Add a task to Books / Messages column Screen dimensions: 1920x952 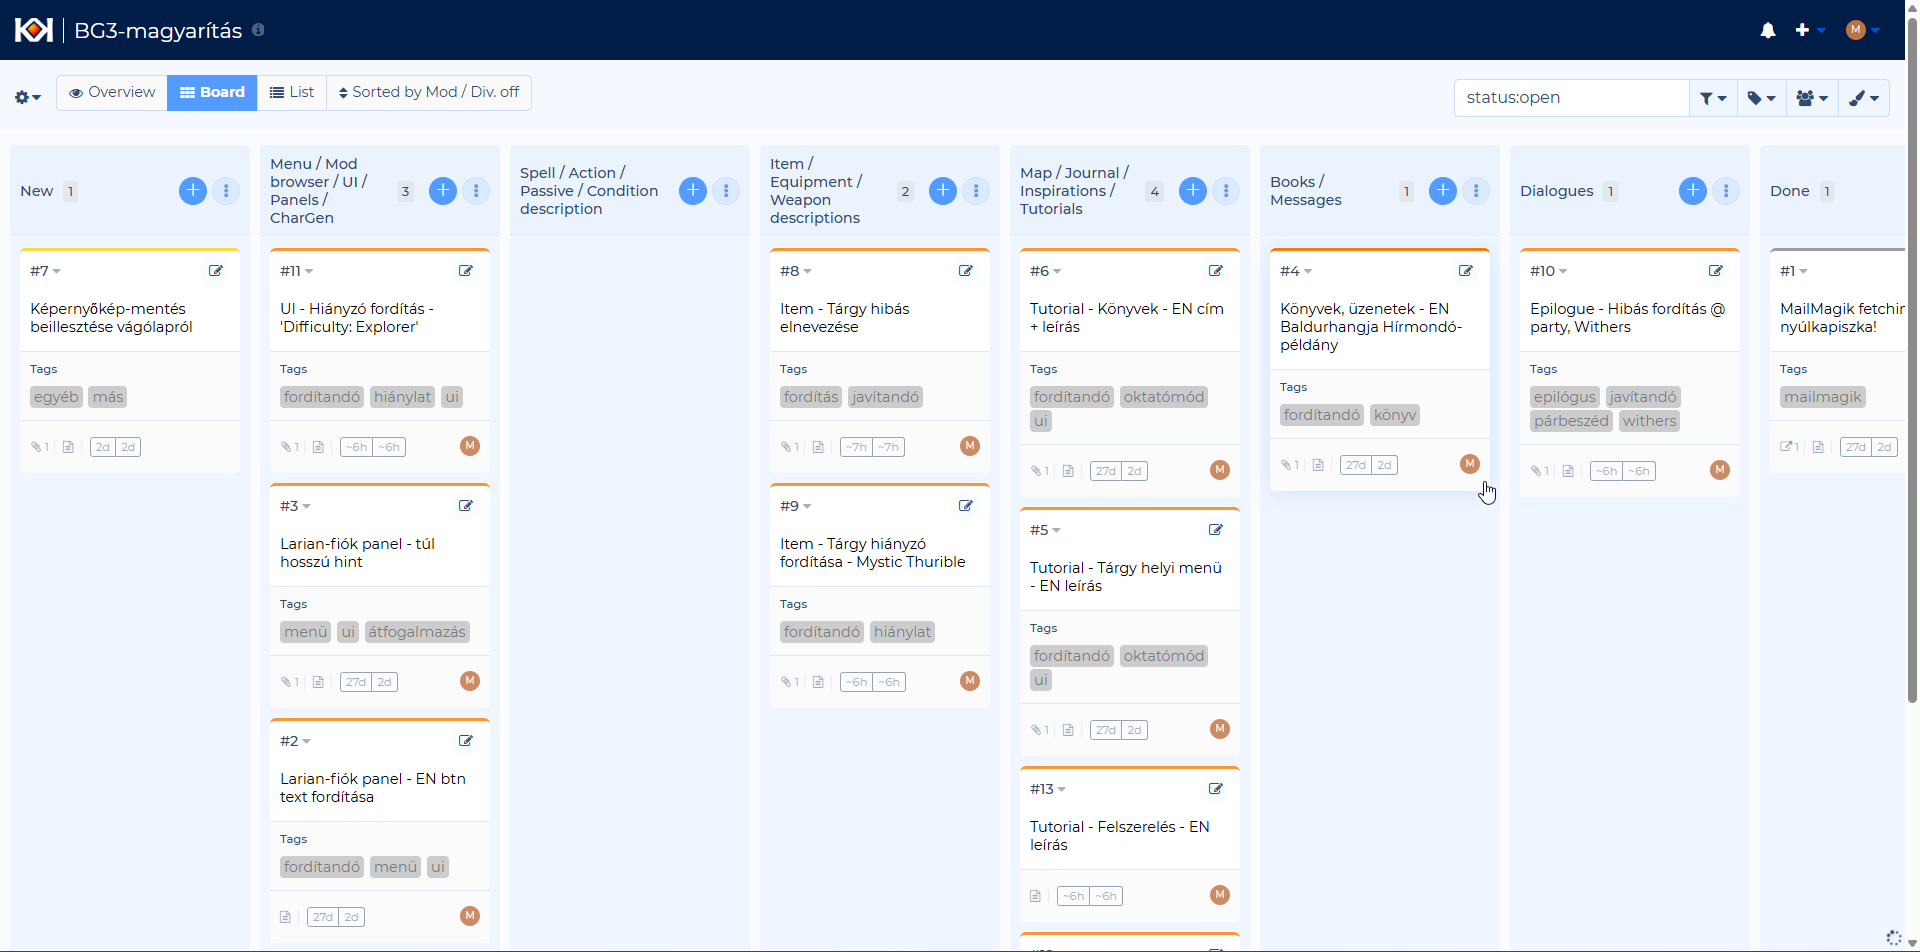tap(1443, 191)
